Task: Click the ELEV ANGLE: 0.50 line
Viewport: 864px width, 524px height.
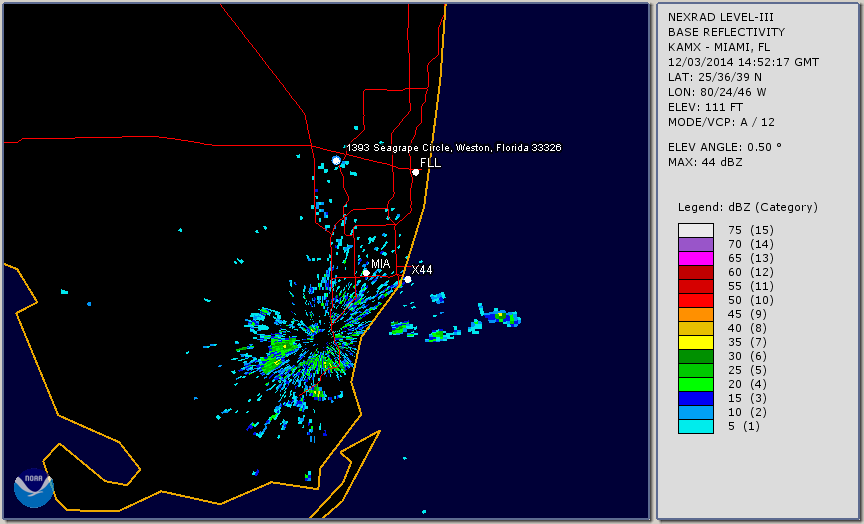Action: coord(725,147)
